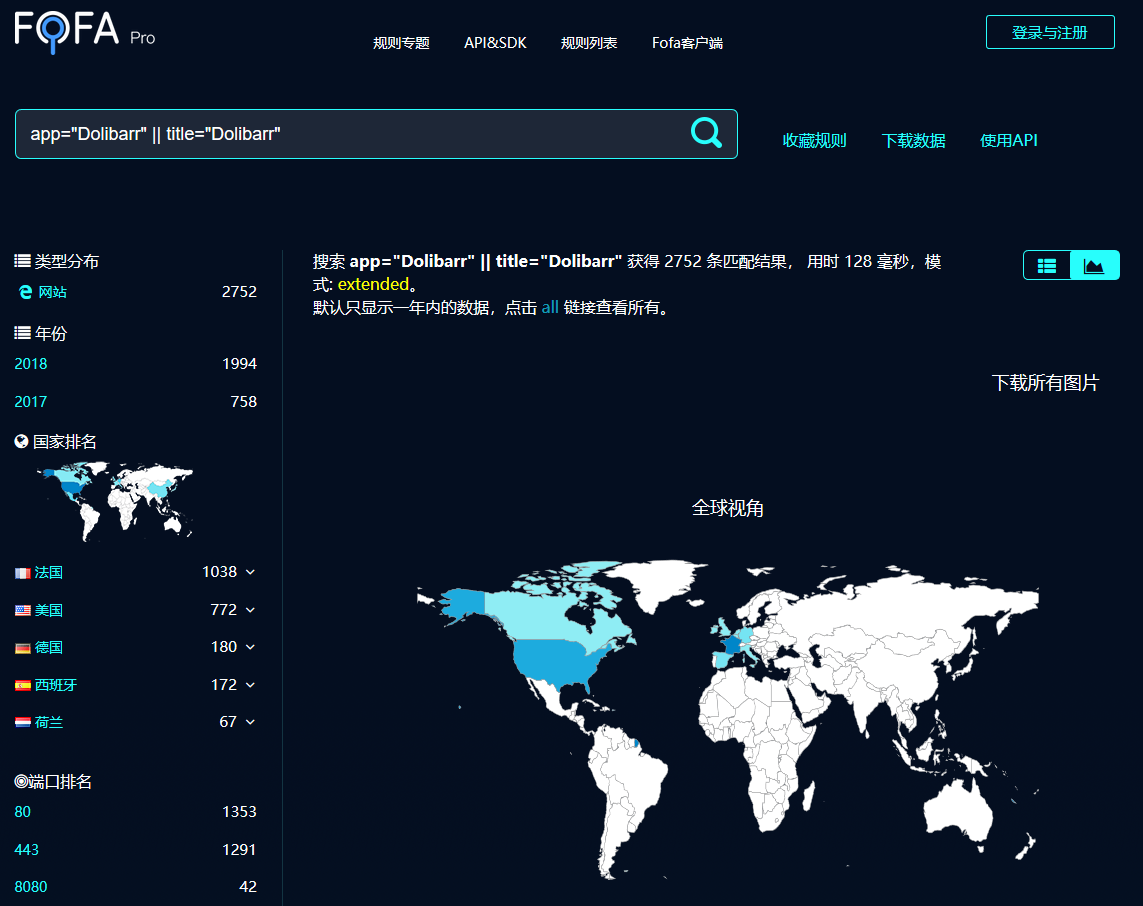Image resolution: width=1143 pixels, height=906 pixels.
Task: Click the small world map thumbnail
Action: [115, 501]
